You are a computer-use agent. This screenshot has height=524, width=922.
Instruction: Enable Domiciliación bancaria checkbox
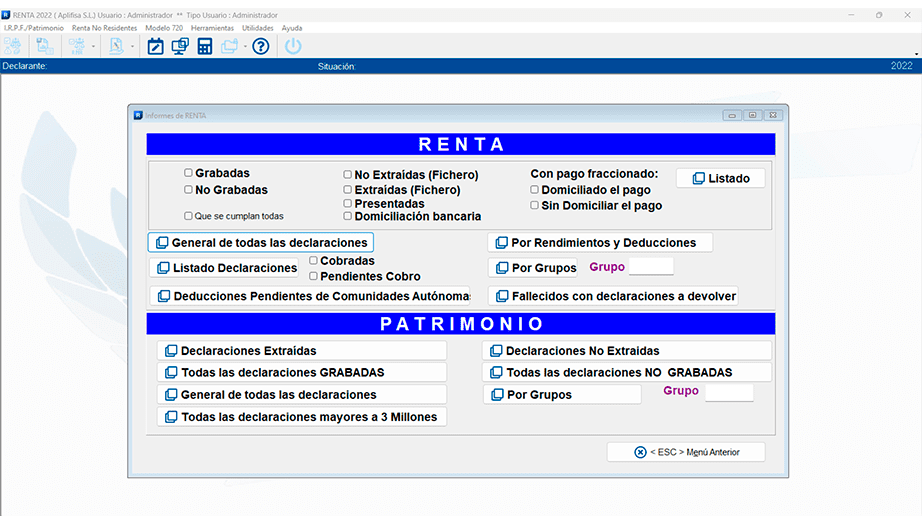point(348,216)
